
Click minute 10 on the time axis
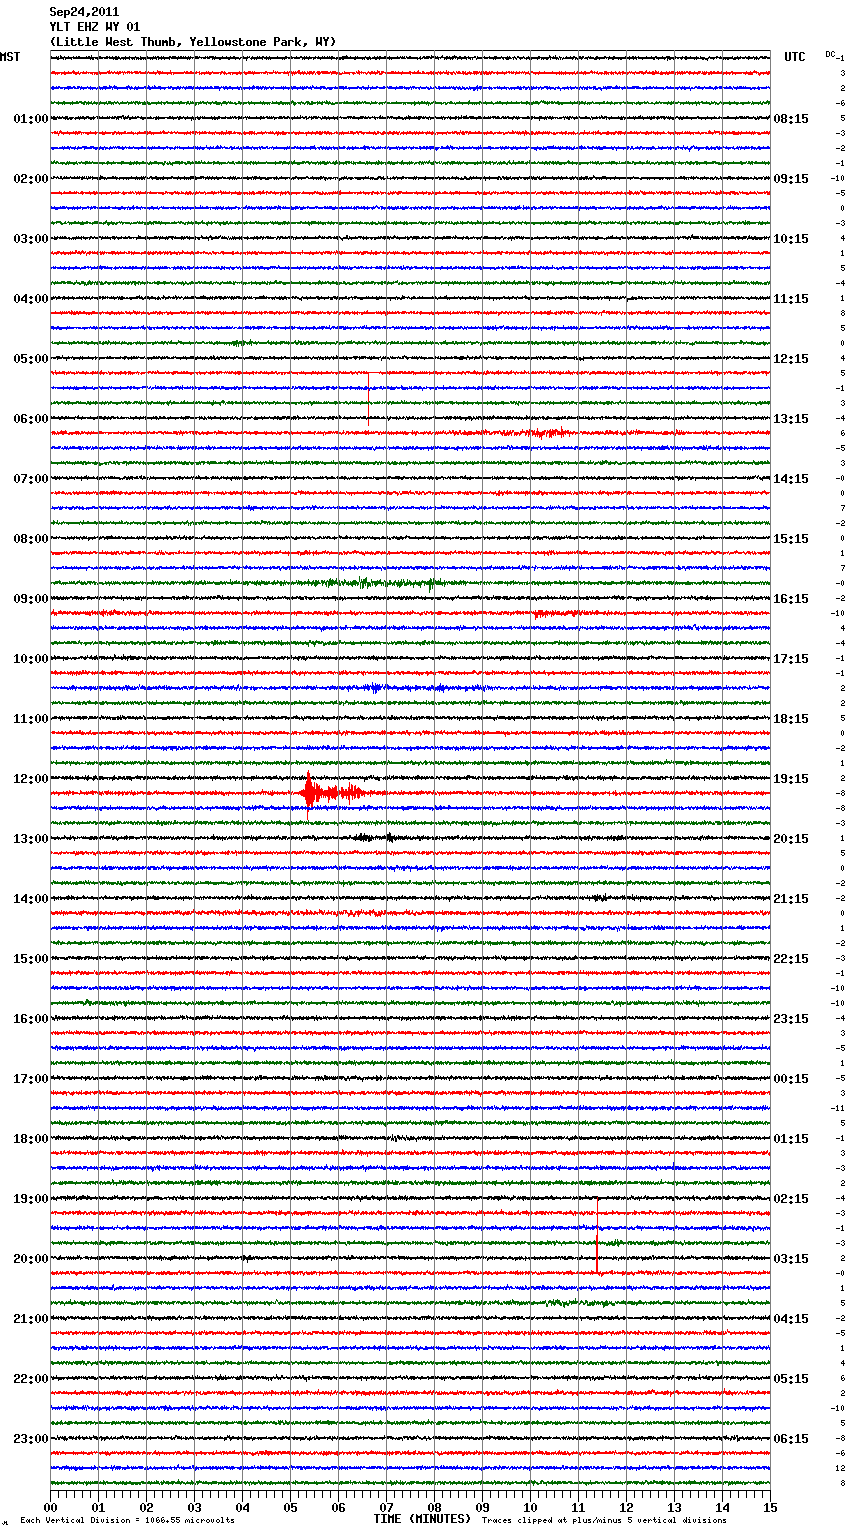531,1507
